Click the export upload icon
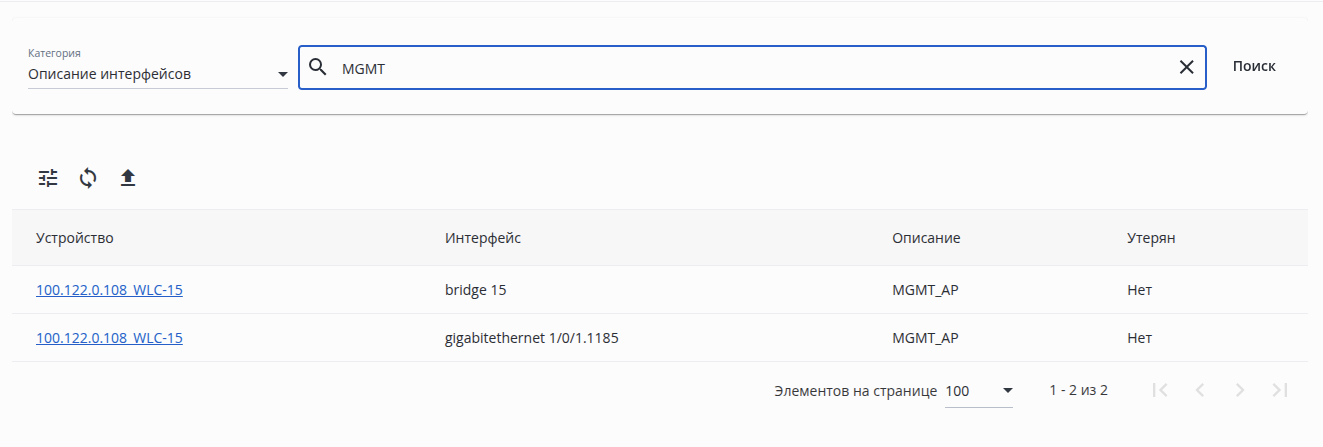 coord(128,179)
